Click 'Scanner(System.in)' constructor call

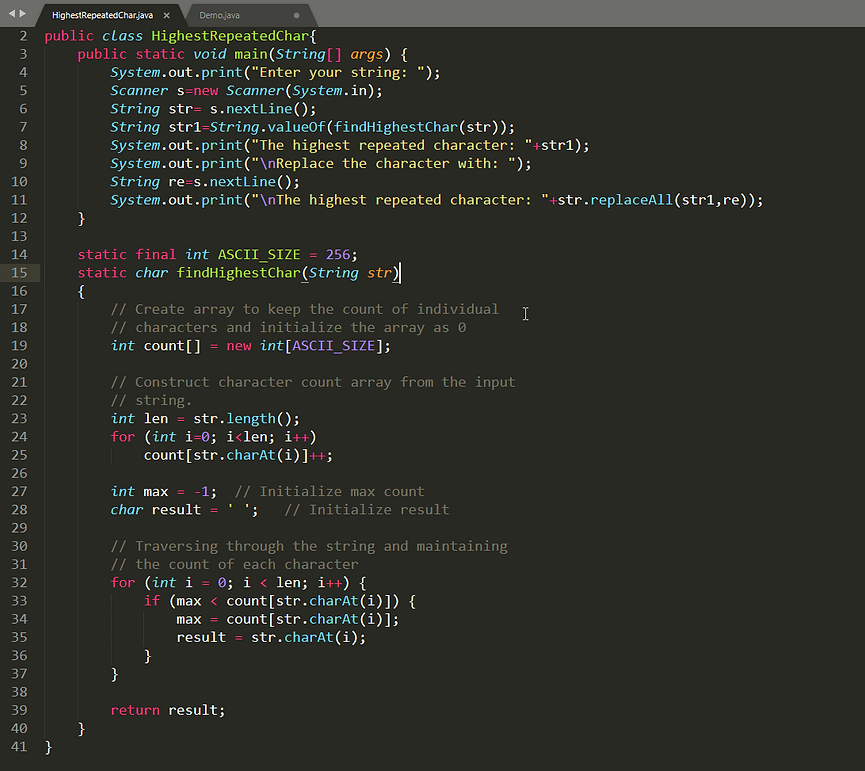[300, 90]
